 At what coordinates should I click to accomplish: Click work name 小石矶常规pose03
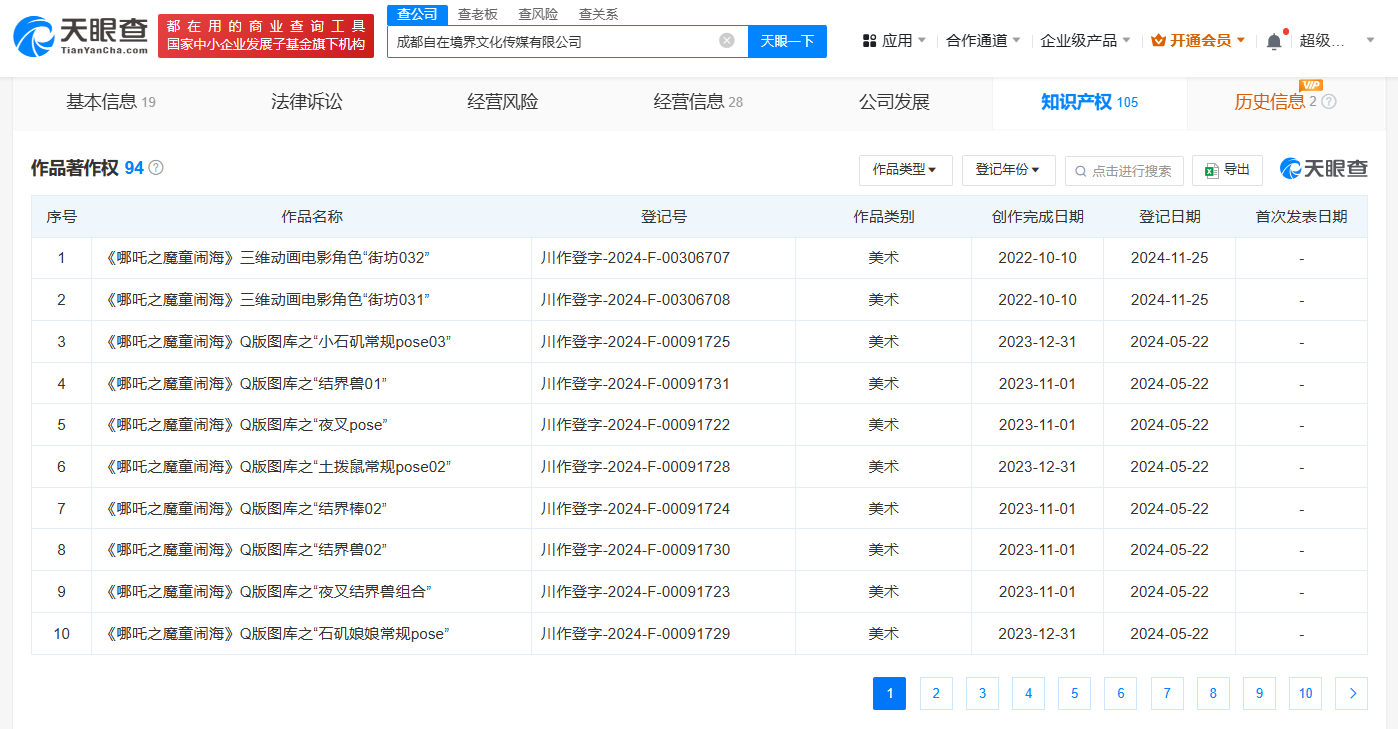(278, 342)
